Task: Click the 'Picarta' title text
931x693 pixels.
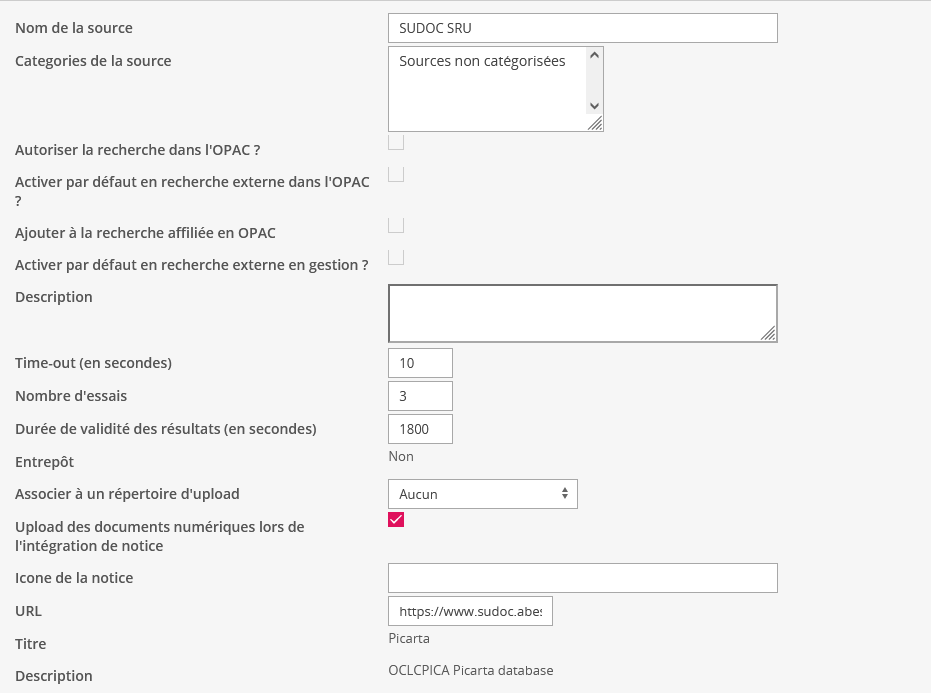Action: coord(409,638)
